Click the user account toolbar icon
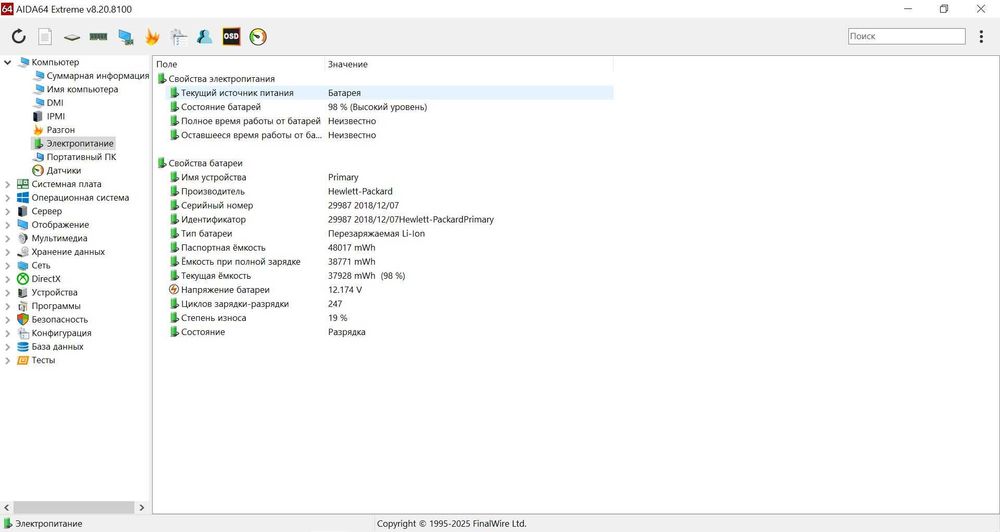The width and height of the screenshot is (1000, 532). coord(205,36)
